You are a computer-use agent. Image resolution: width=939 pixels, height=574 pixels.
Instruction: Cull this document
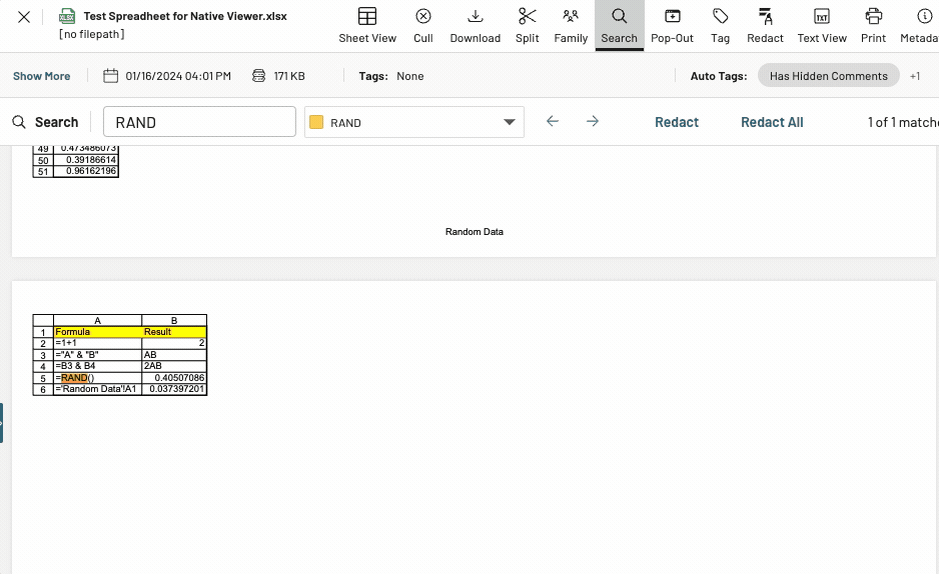[423, 26]
